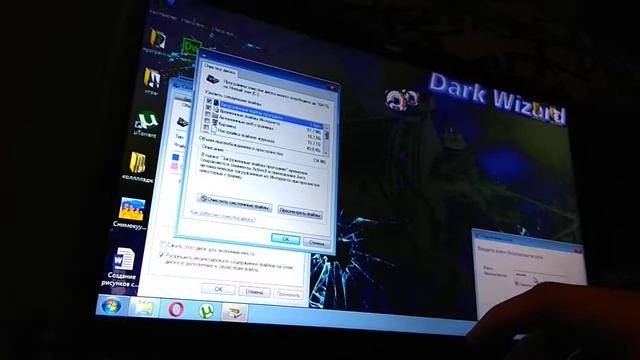
Task: Toggle the Временные файлы Интернета checkbox
Action: 209,107
